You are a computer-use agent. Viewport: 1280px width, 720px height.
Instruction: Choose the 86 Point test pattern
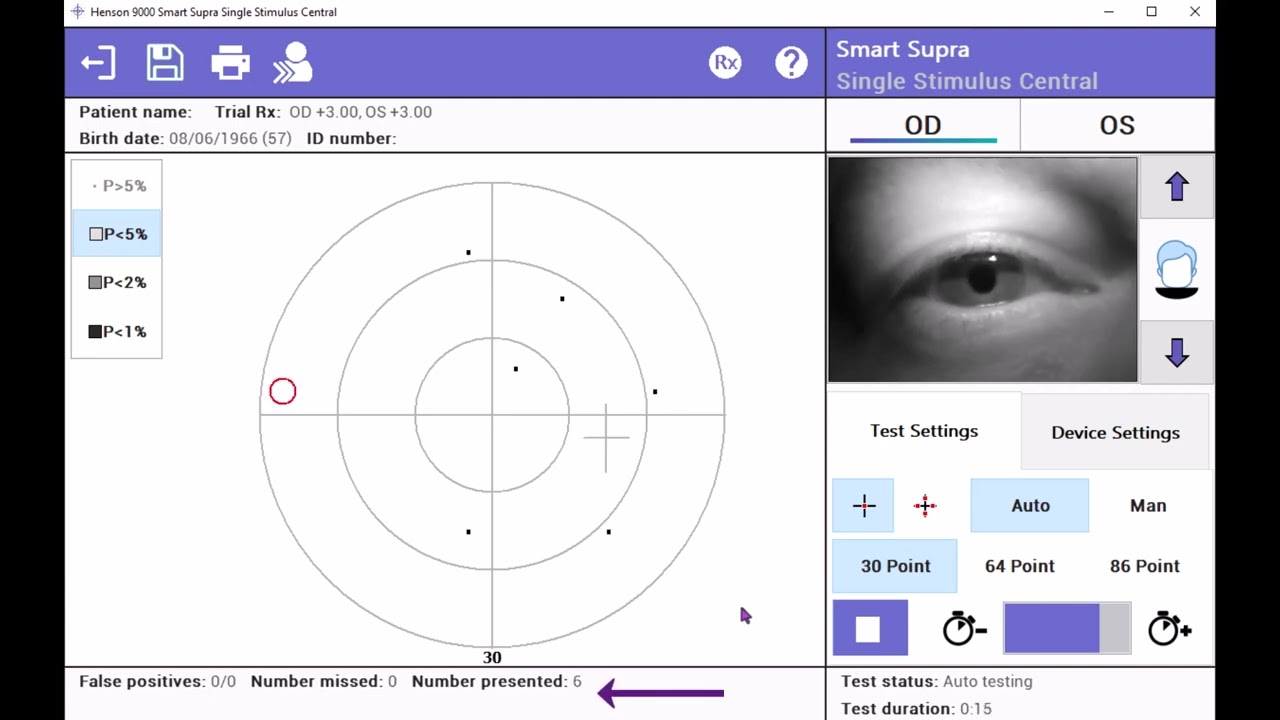tap(1144, 566)
